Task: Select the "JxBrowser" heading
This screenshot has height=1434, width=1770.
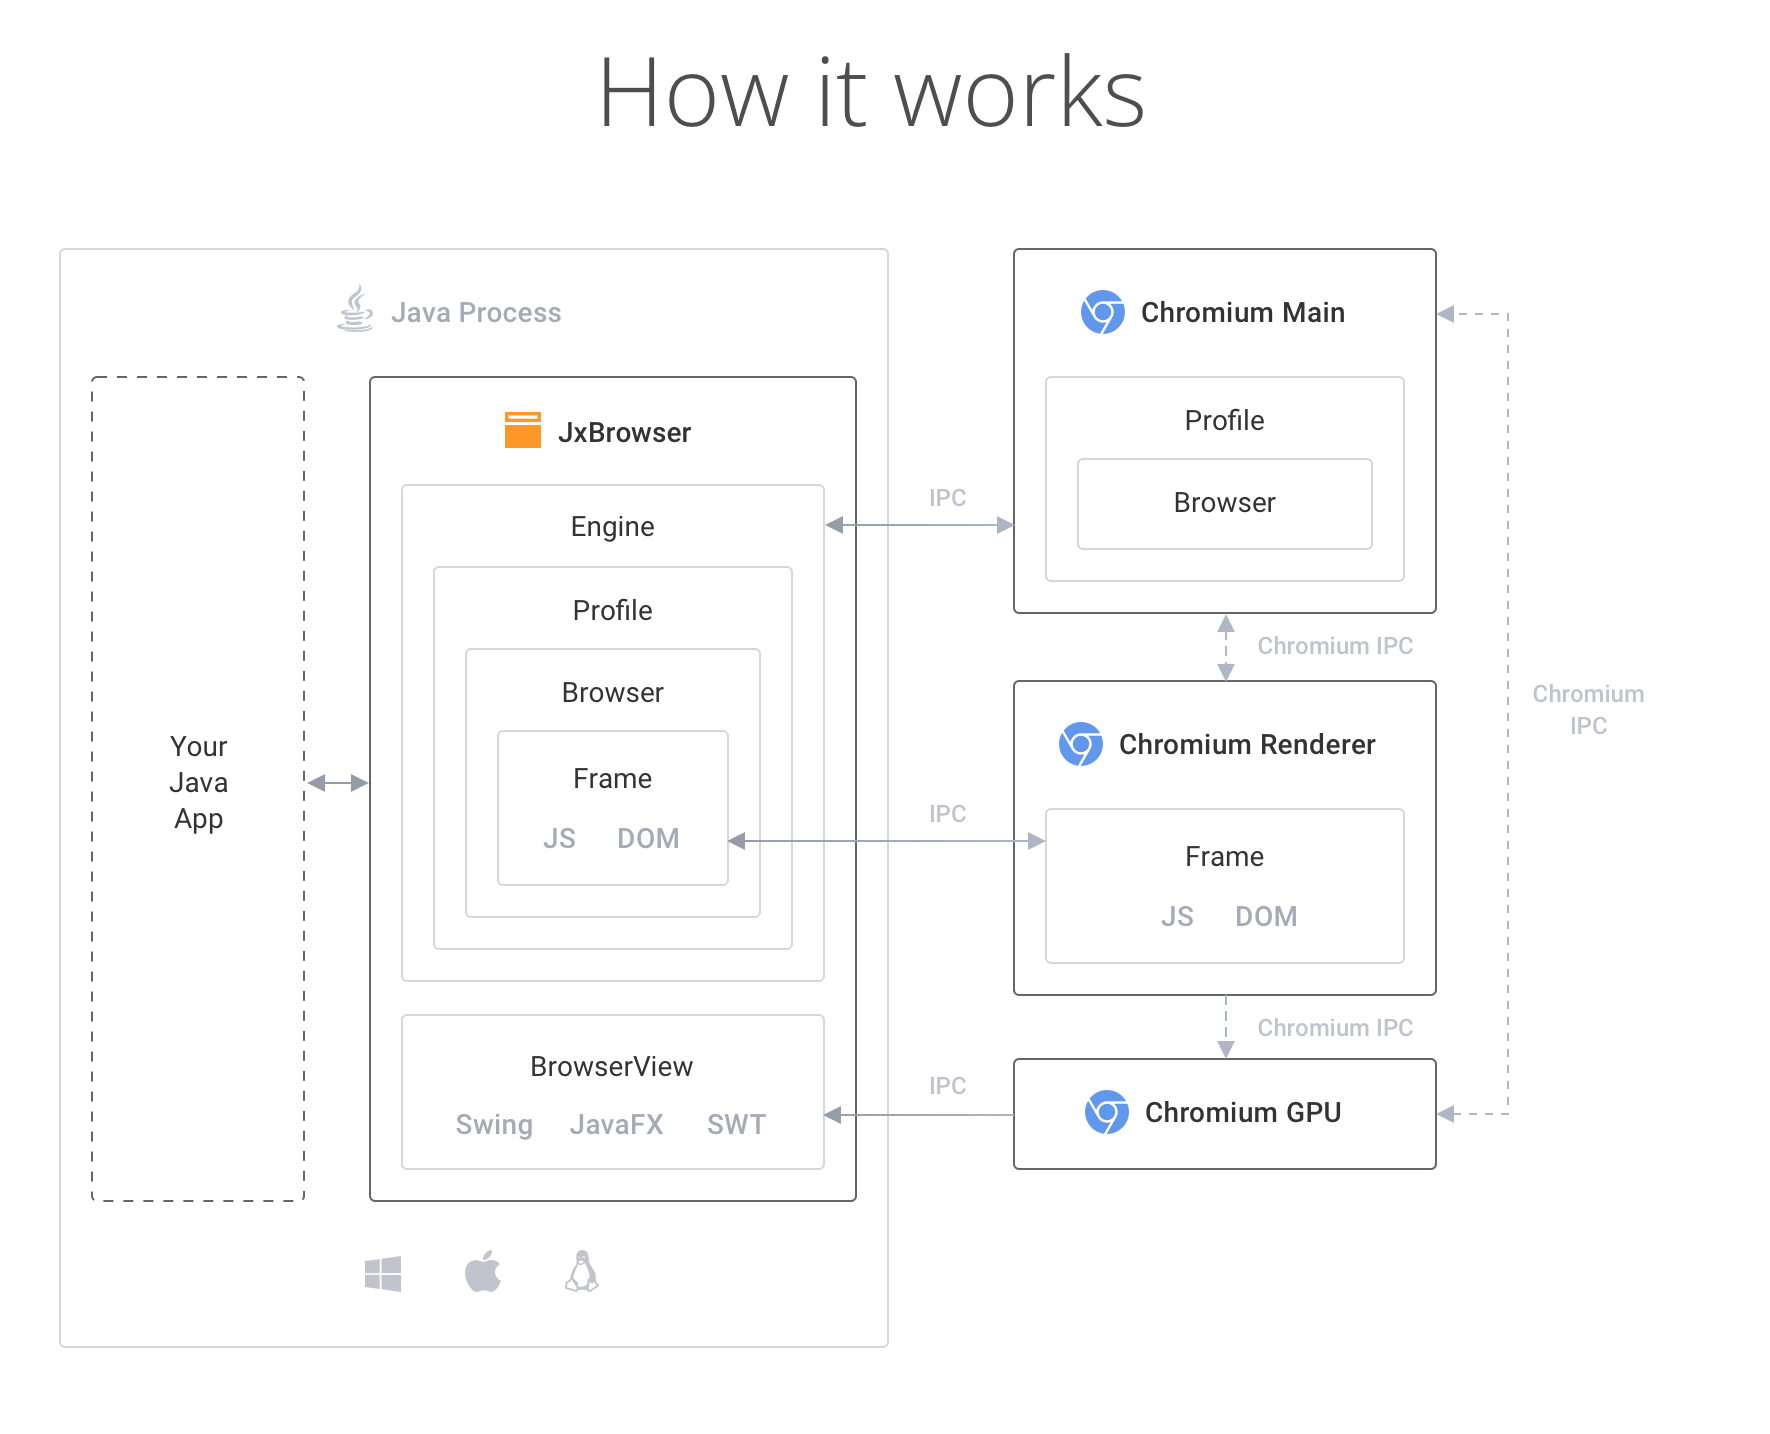Action: [x=624, y=432]
